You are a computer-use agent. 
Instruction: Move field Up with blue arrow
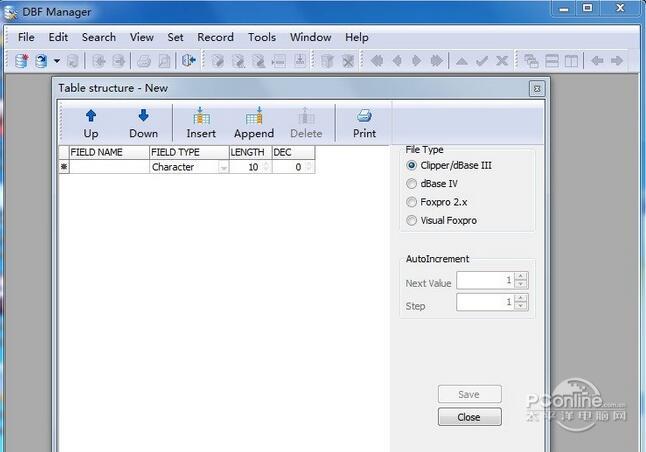pos(91,124)
